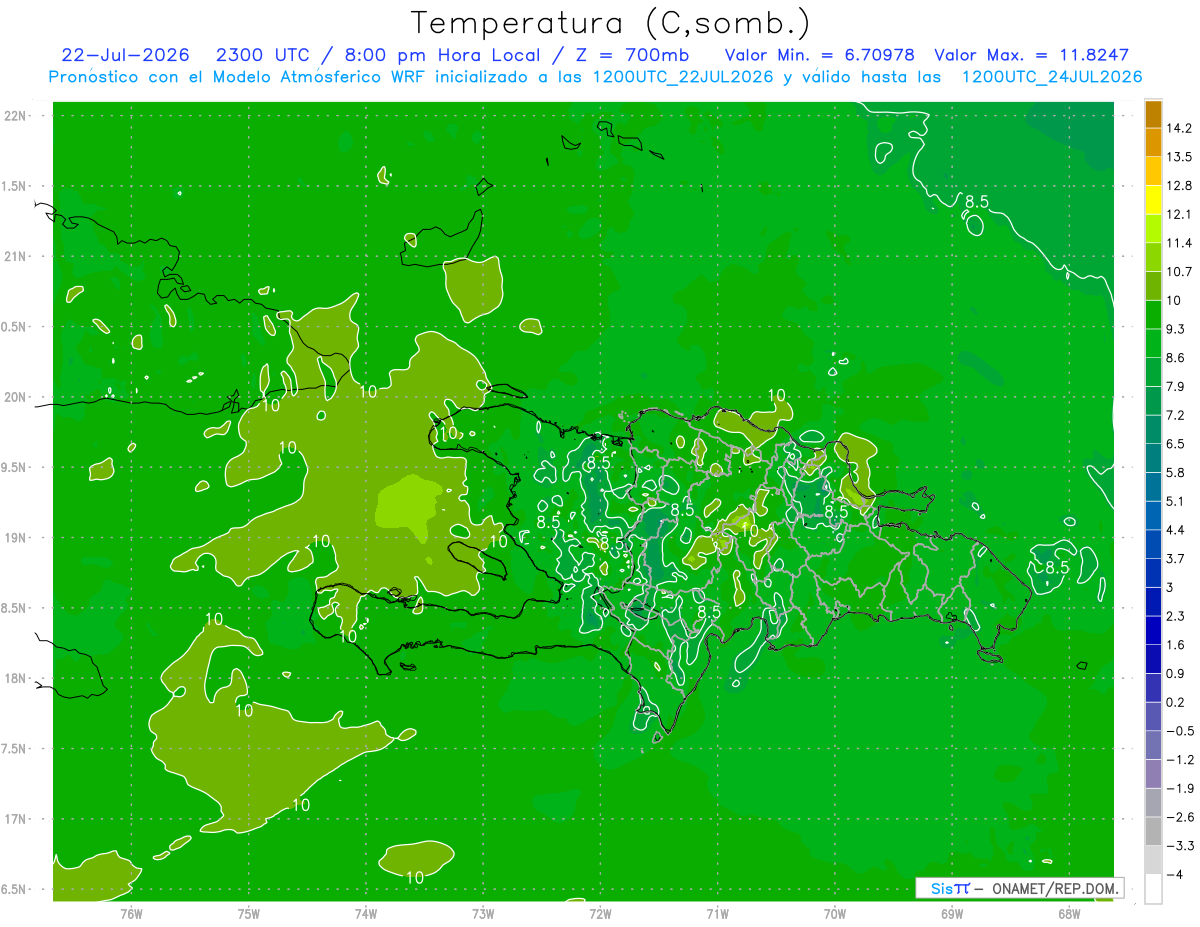Viewport: 1200px width, 927px height.
Task: Click the colorbar label '7.9'
Action: coord(1177,386)
